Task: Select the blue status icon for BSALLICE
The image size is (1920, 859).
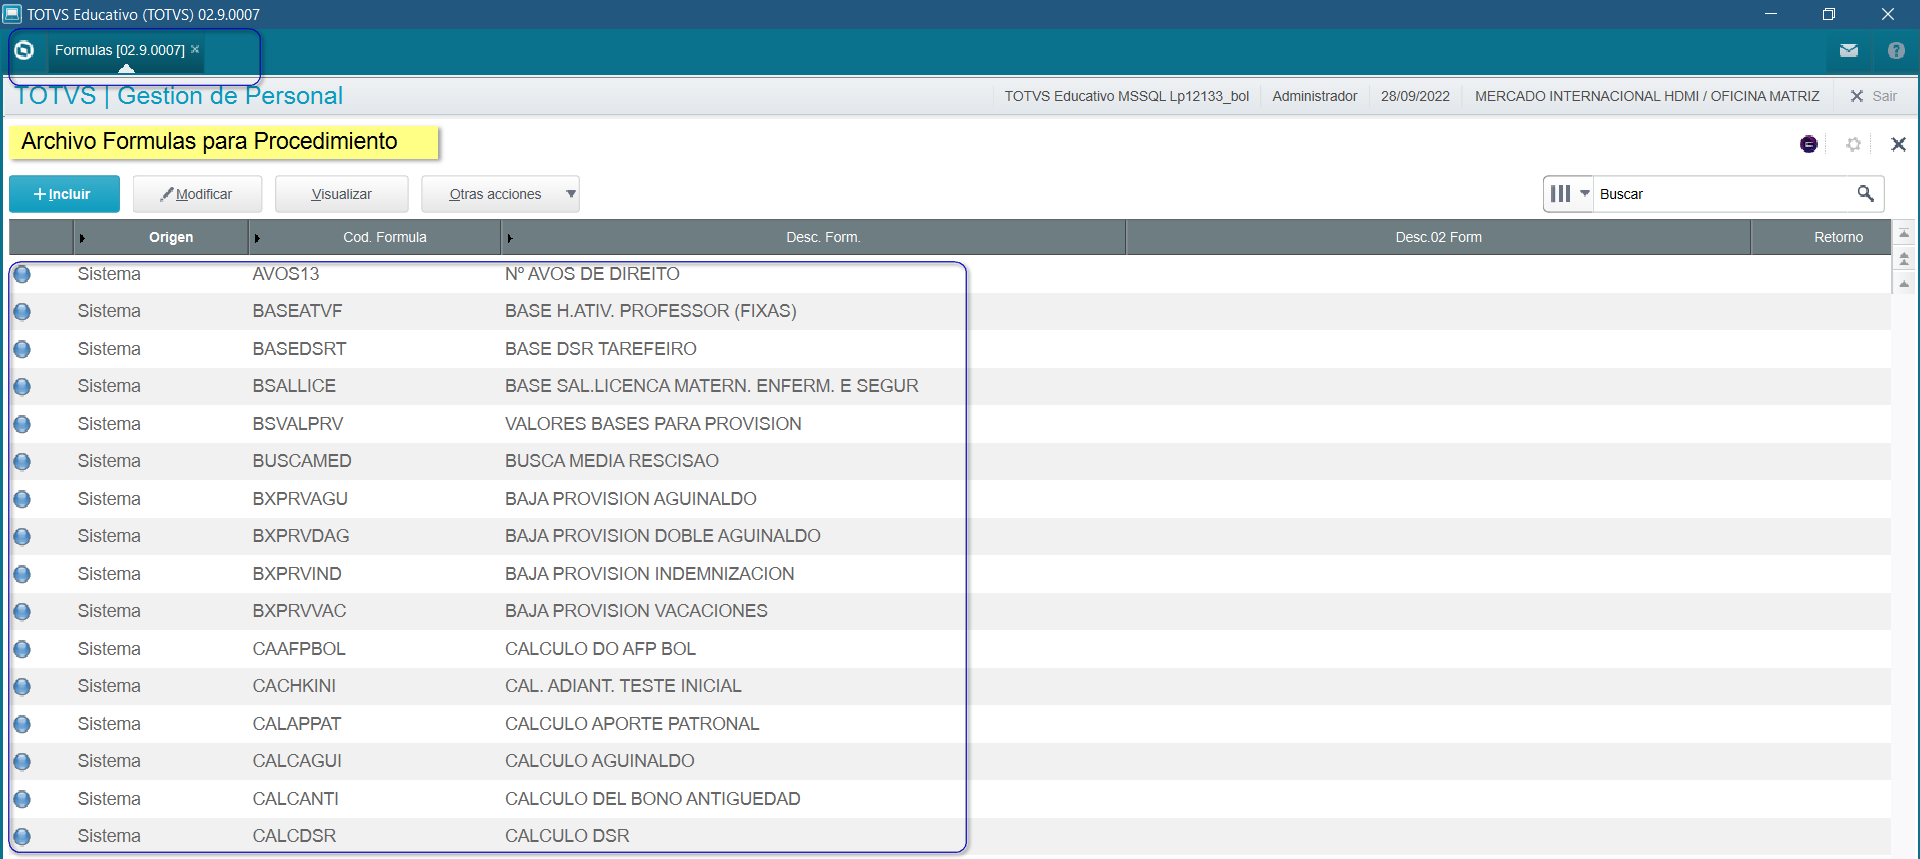Action: [22, 386]
